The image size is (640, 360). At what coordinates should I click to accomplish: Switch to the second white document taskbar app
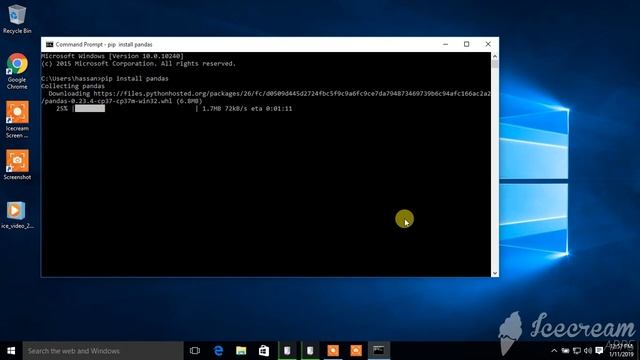[x=310, y=351]
